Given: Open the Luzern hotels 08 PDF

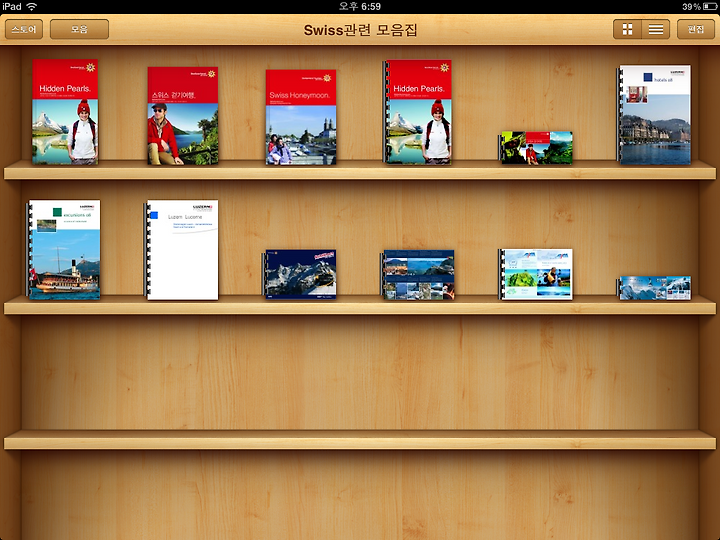Looking at the screenshot, I should click(654, 114).
